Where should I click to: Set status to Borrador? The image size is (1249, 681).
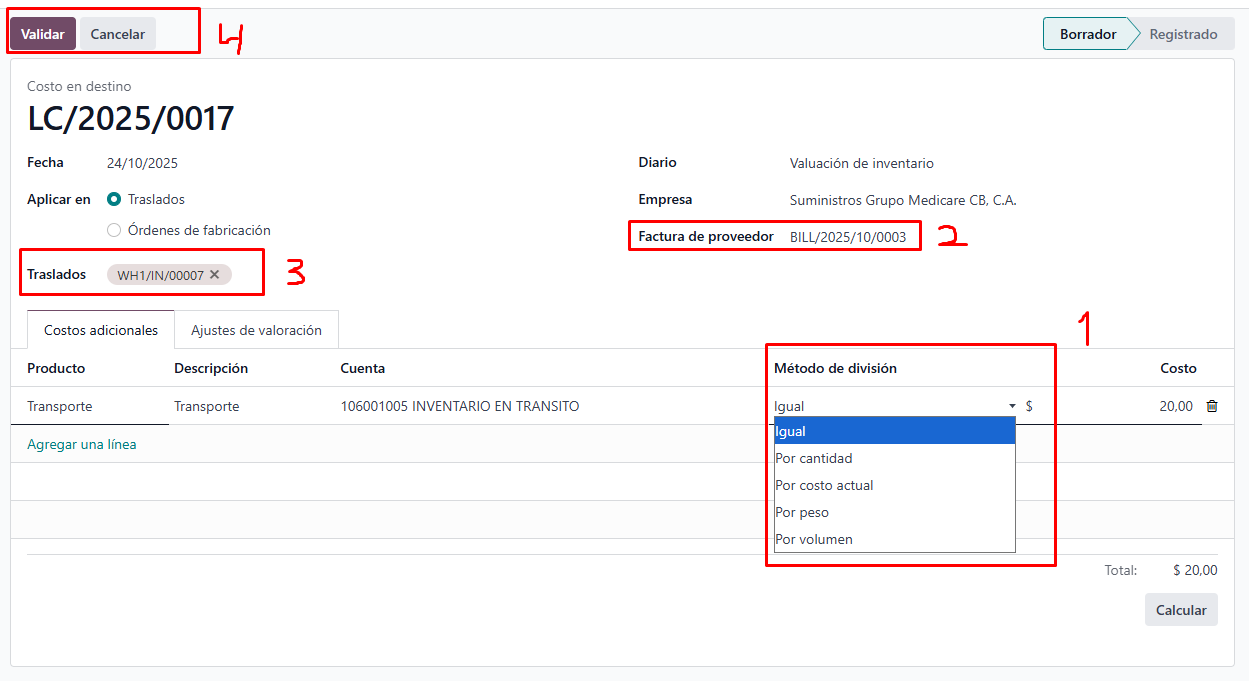pyautogui.click(x=1088, y=34)
